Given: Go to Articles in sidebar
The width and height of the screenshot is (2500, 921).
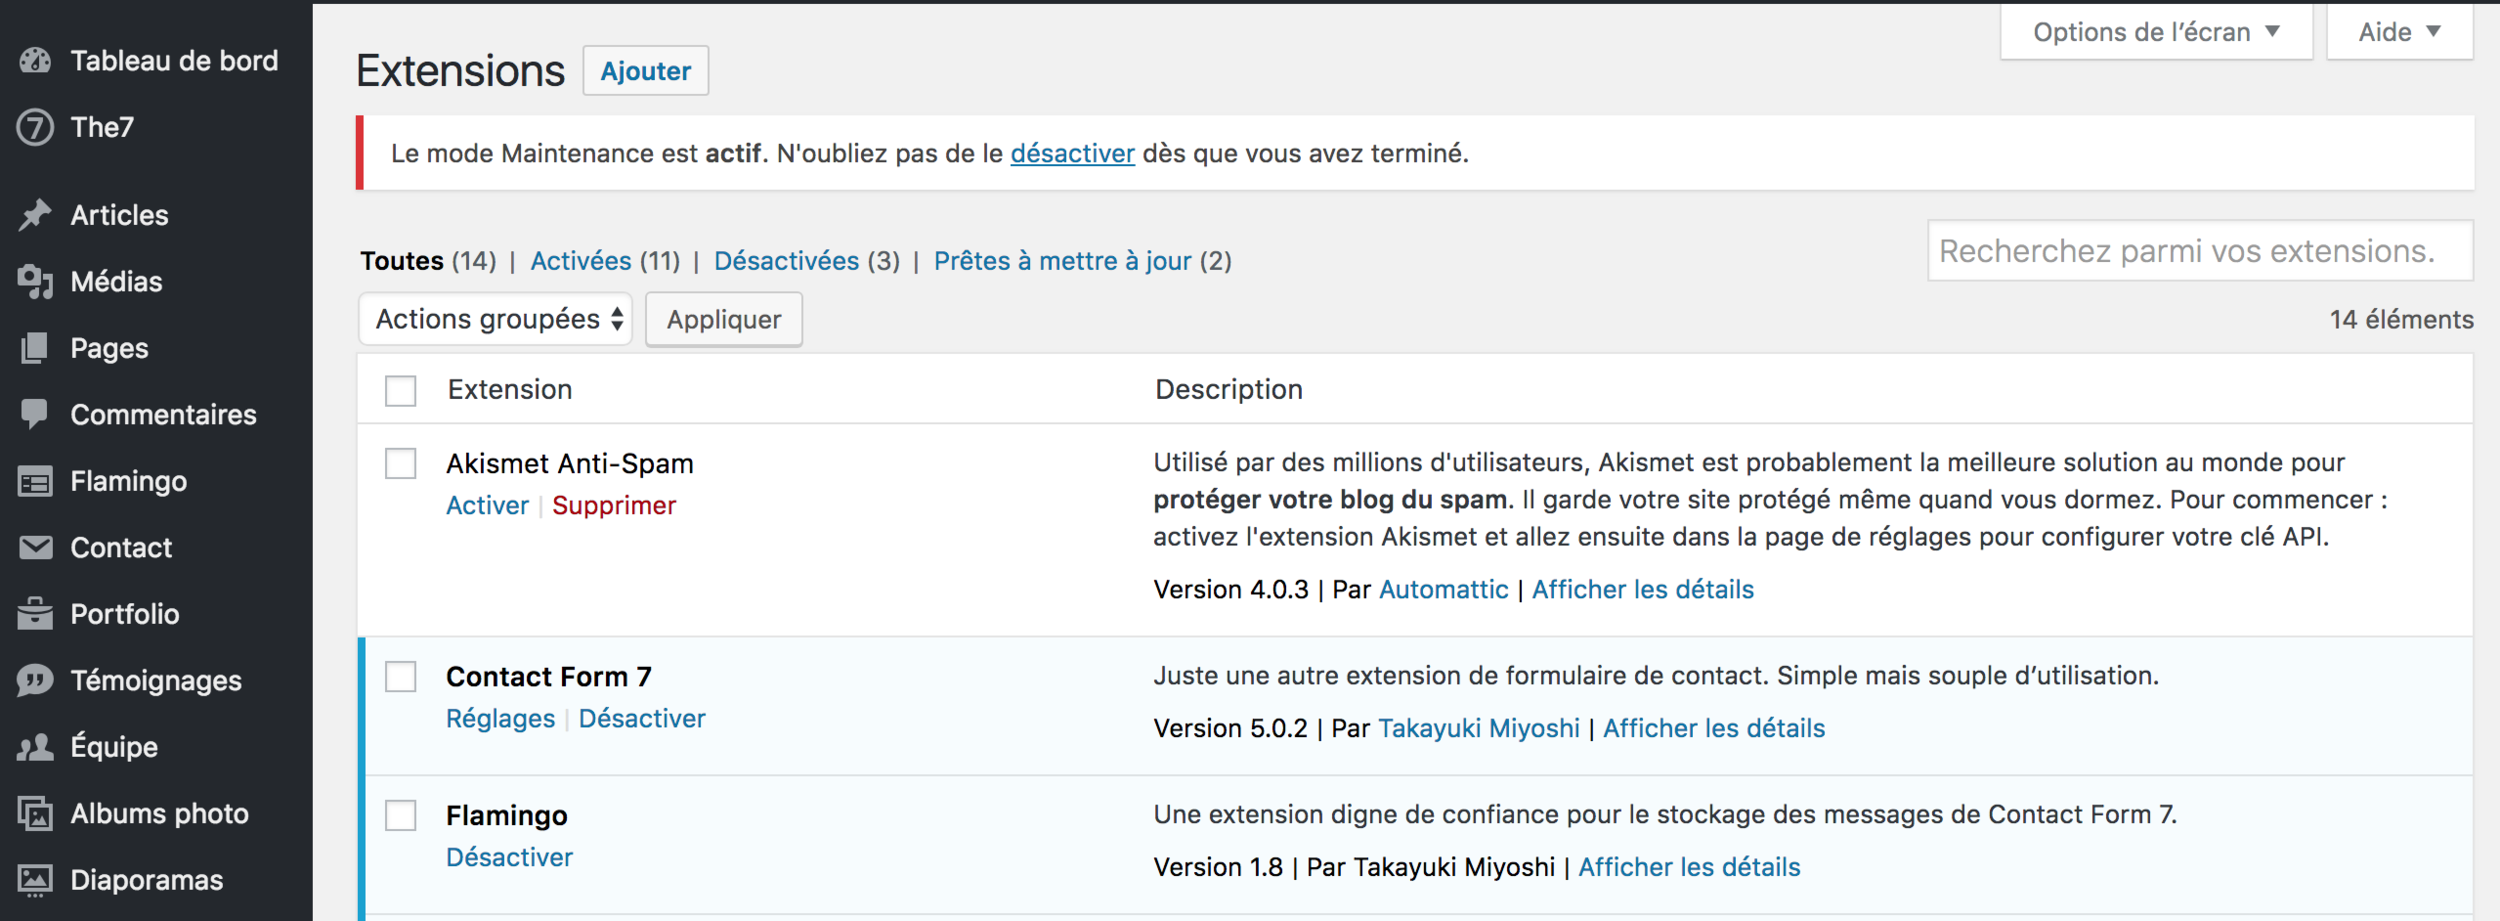Looking at the screenshot, I should click(119, 215).
